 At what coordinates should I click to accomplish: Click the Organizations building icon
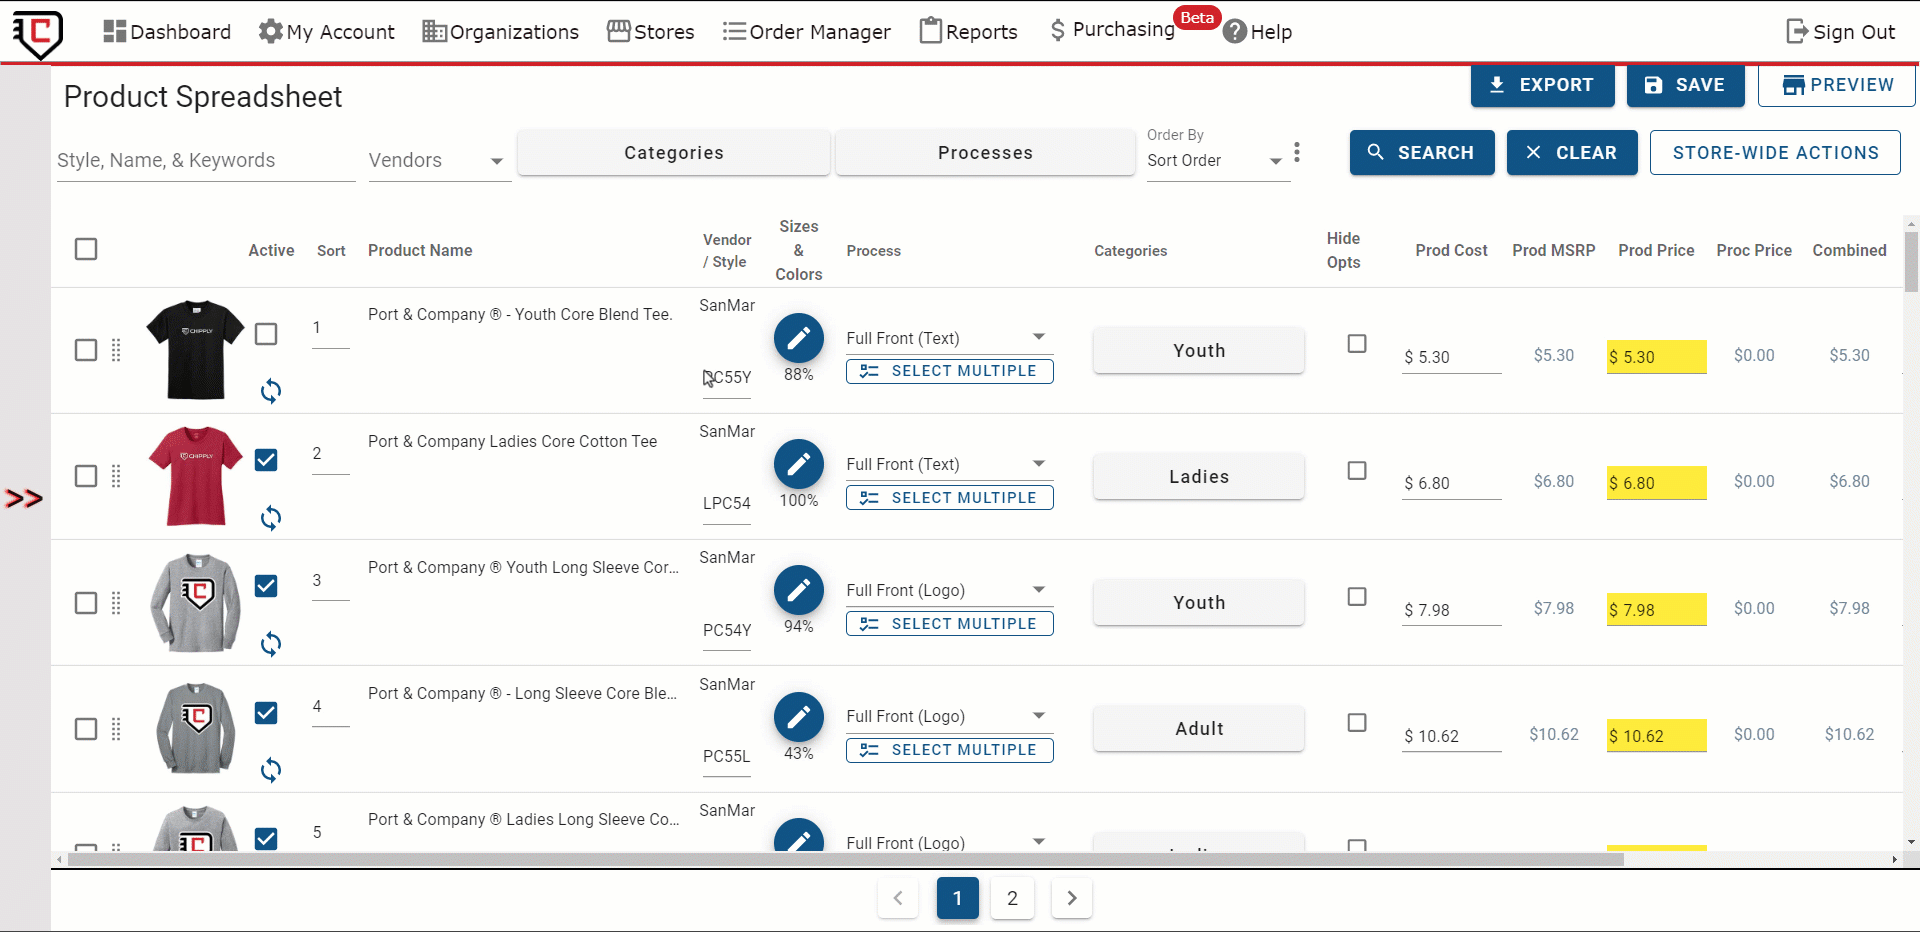coord(434,32)
